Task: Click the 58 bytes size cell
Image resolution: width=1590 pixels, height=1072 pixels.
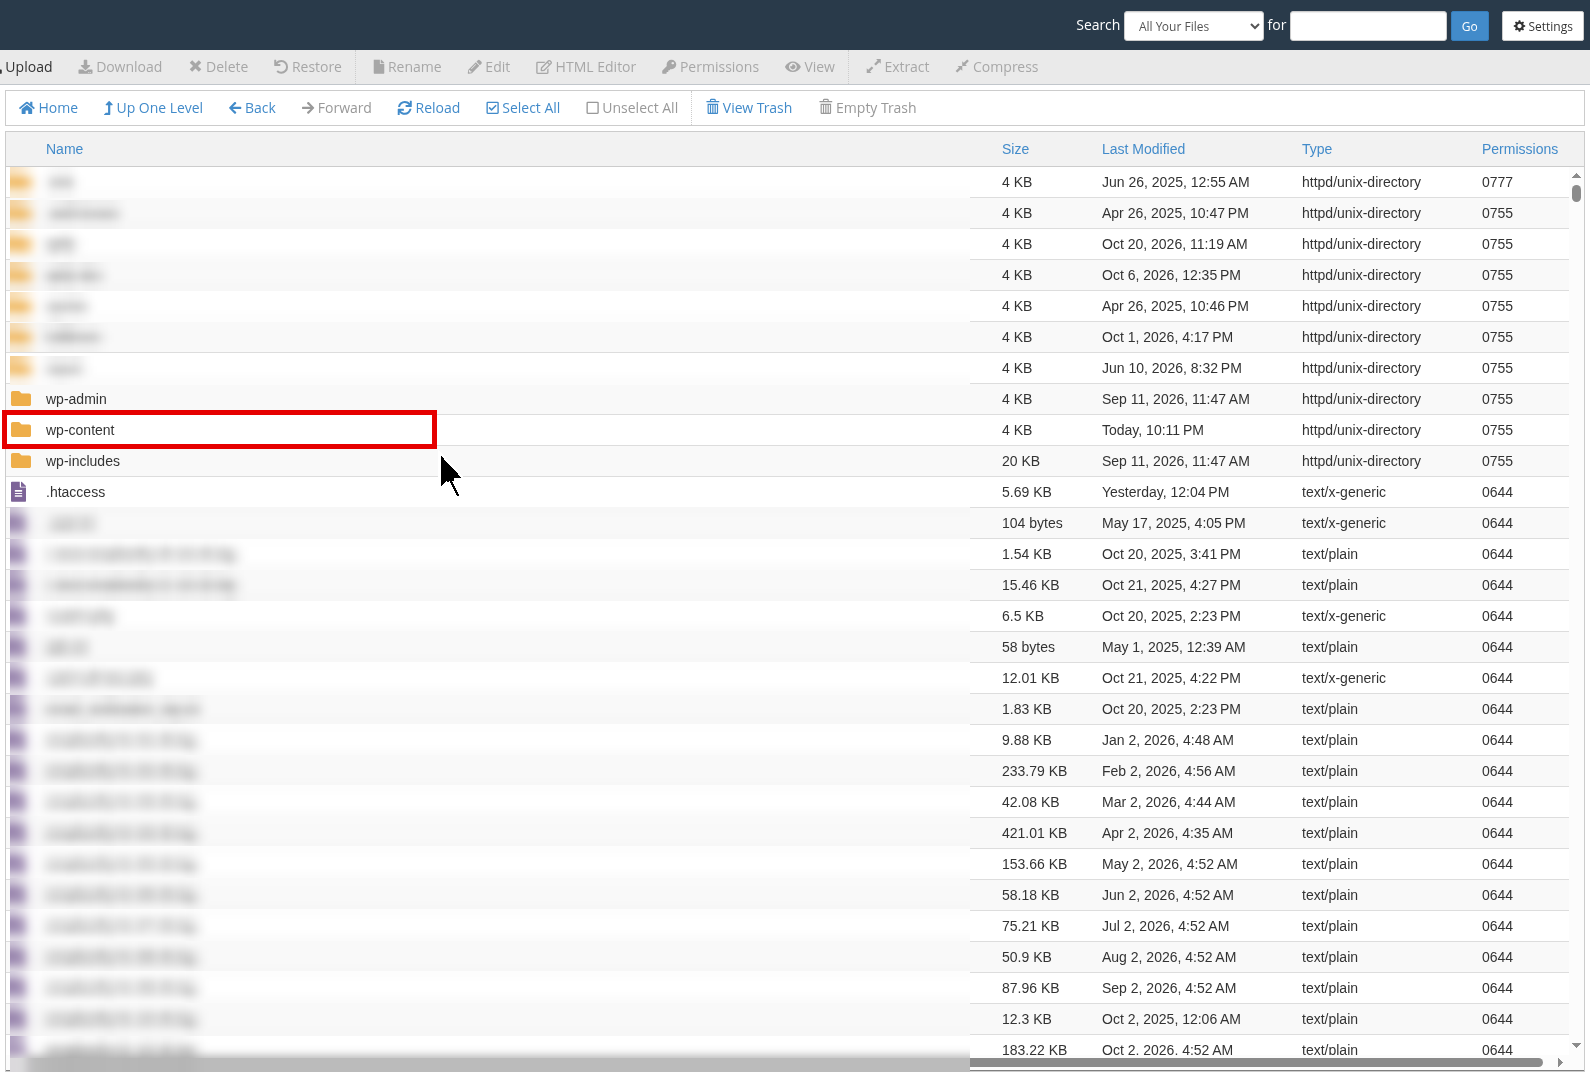Action: (x=1028, y=647)
